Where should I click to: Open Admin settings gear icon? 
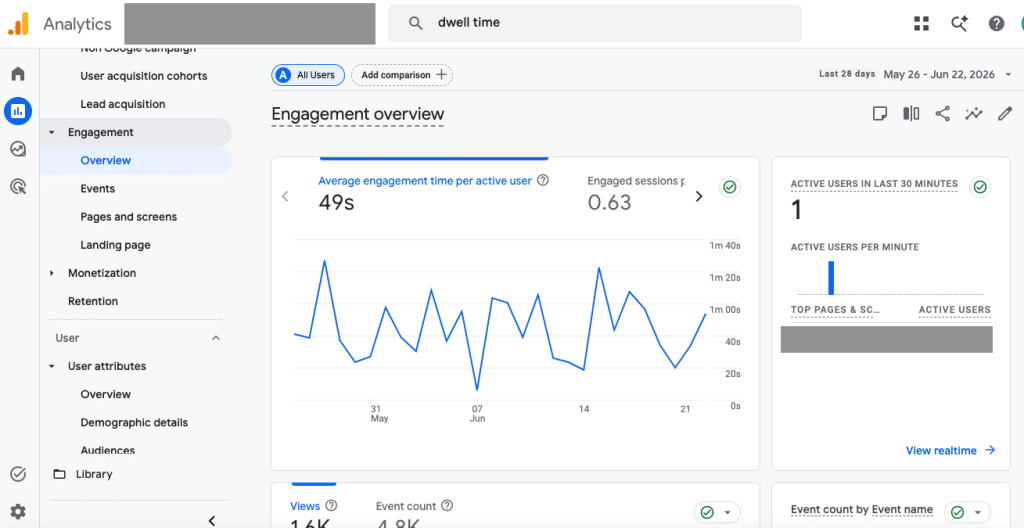[x=18, y=511]
